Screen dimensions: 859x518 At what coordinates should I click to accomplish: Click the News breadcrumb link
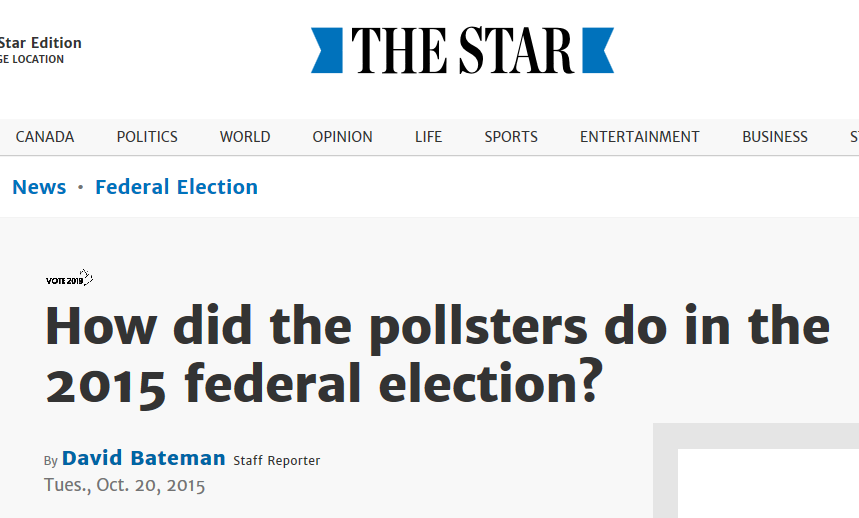[x=39, y=187]
